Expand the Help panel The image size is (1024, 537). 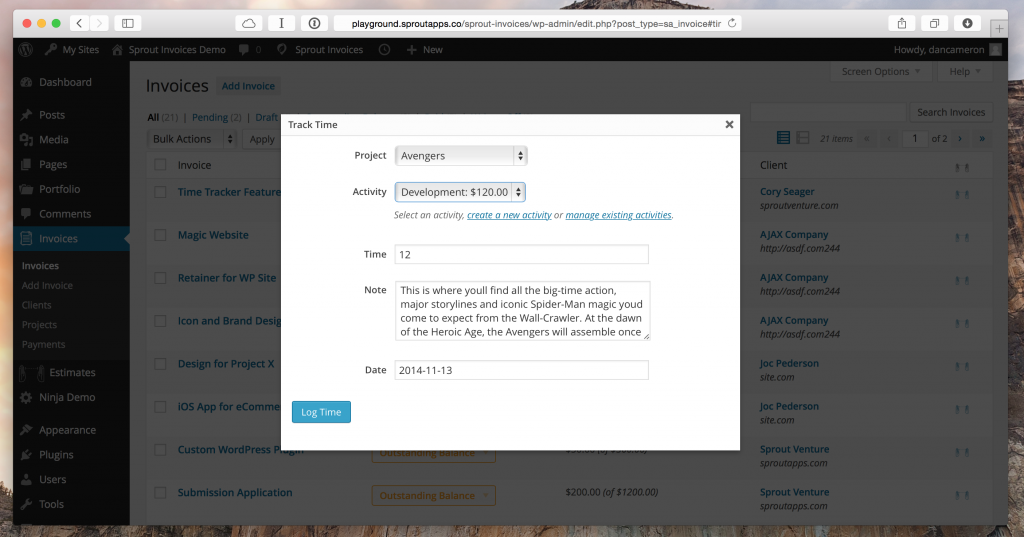click(x=965, y=72)
